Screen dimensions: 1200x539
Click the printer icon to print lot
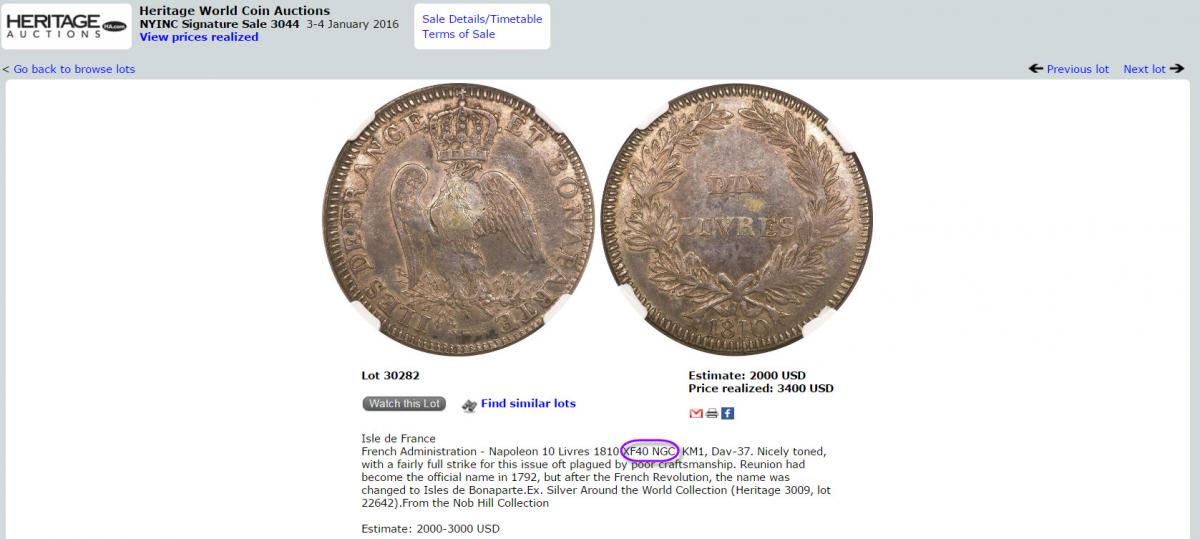[711, 413]
